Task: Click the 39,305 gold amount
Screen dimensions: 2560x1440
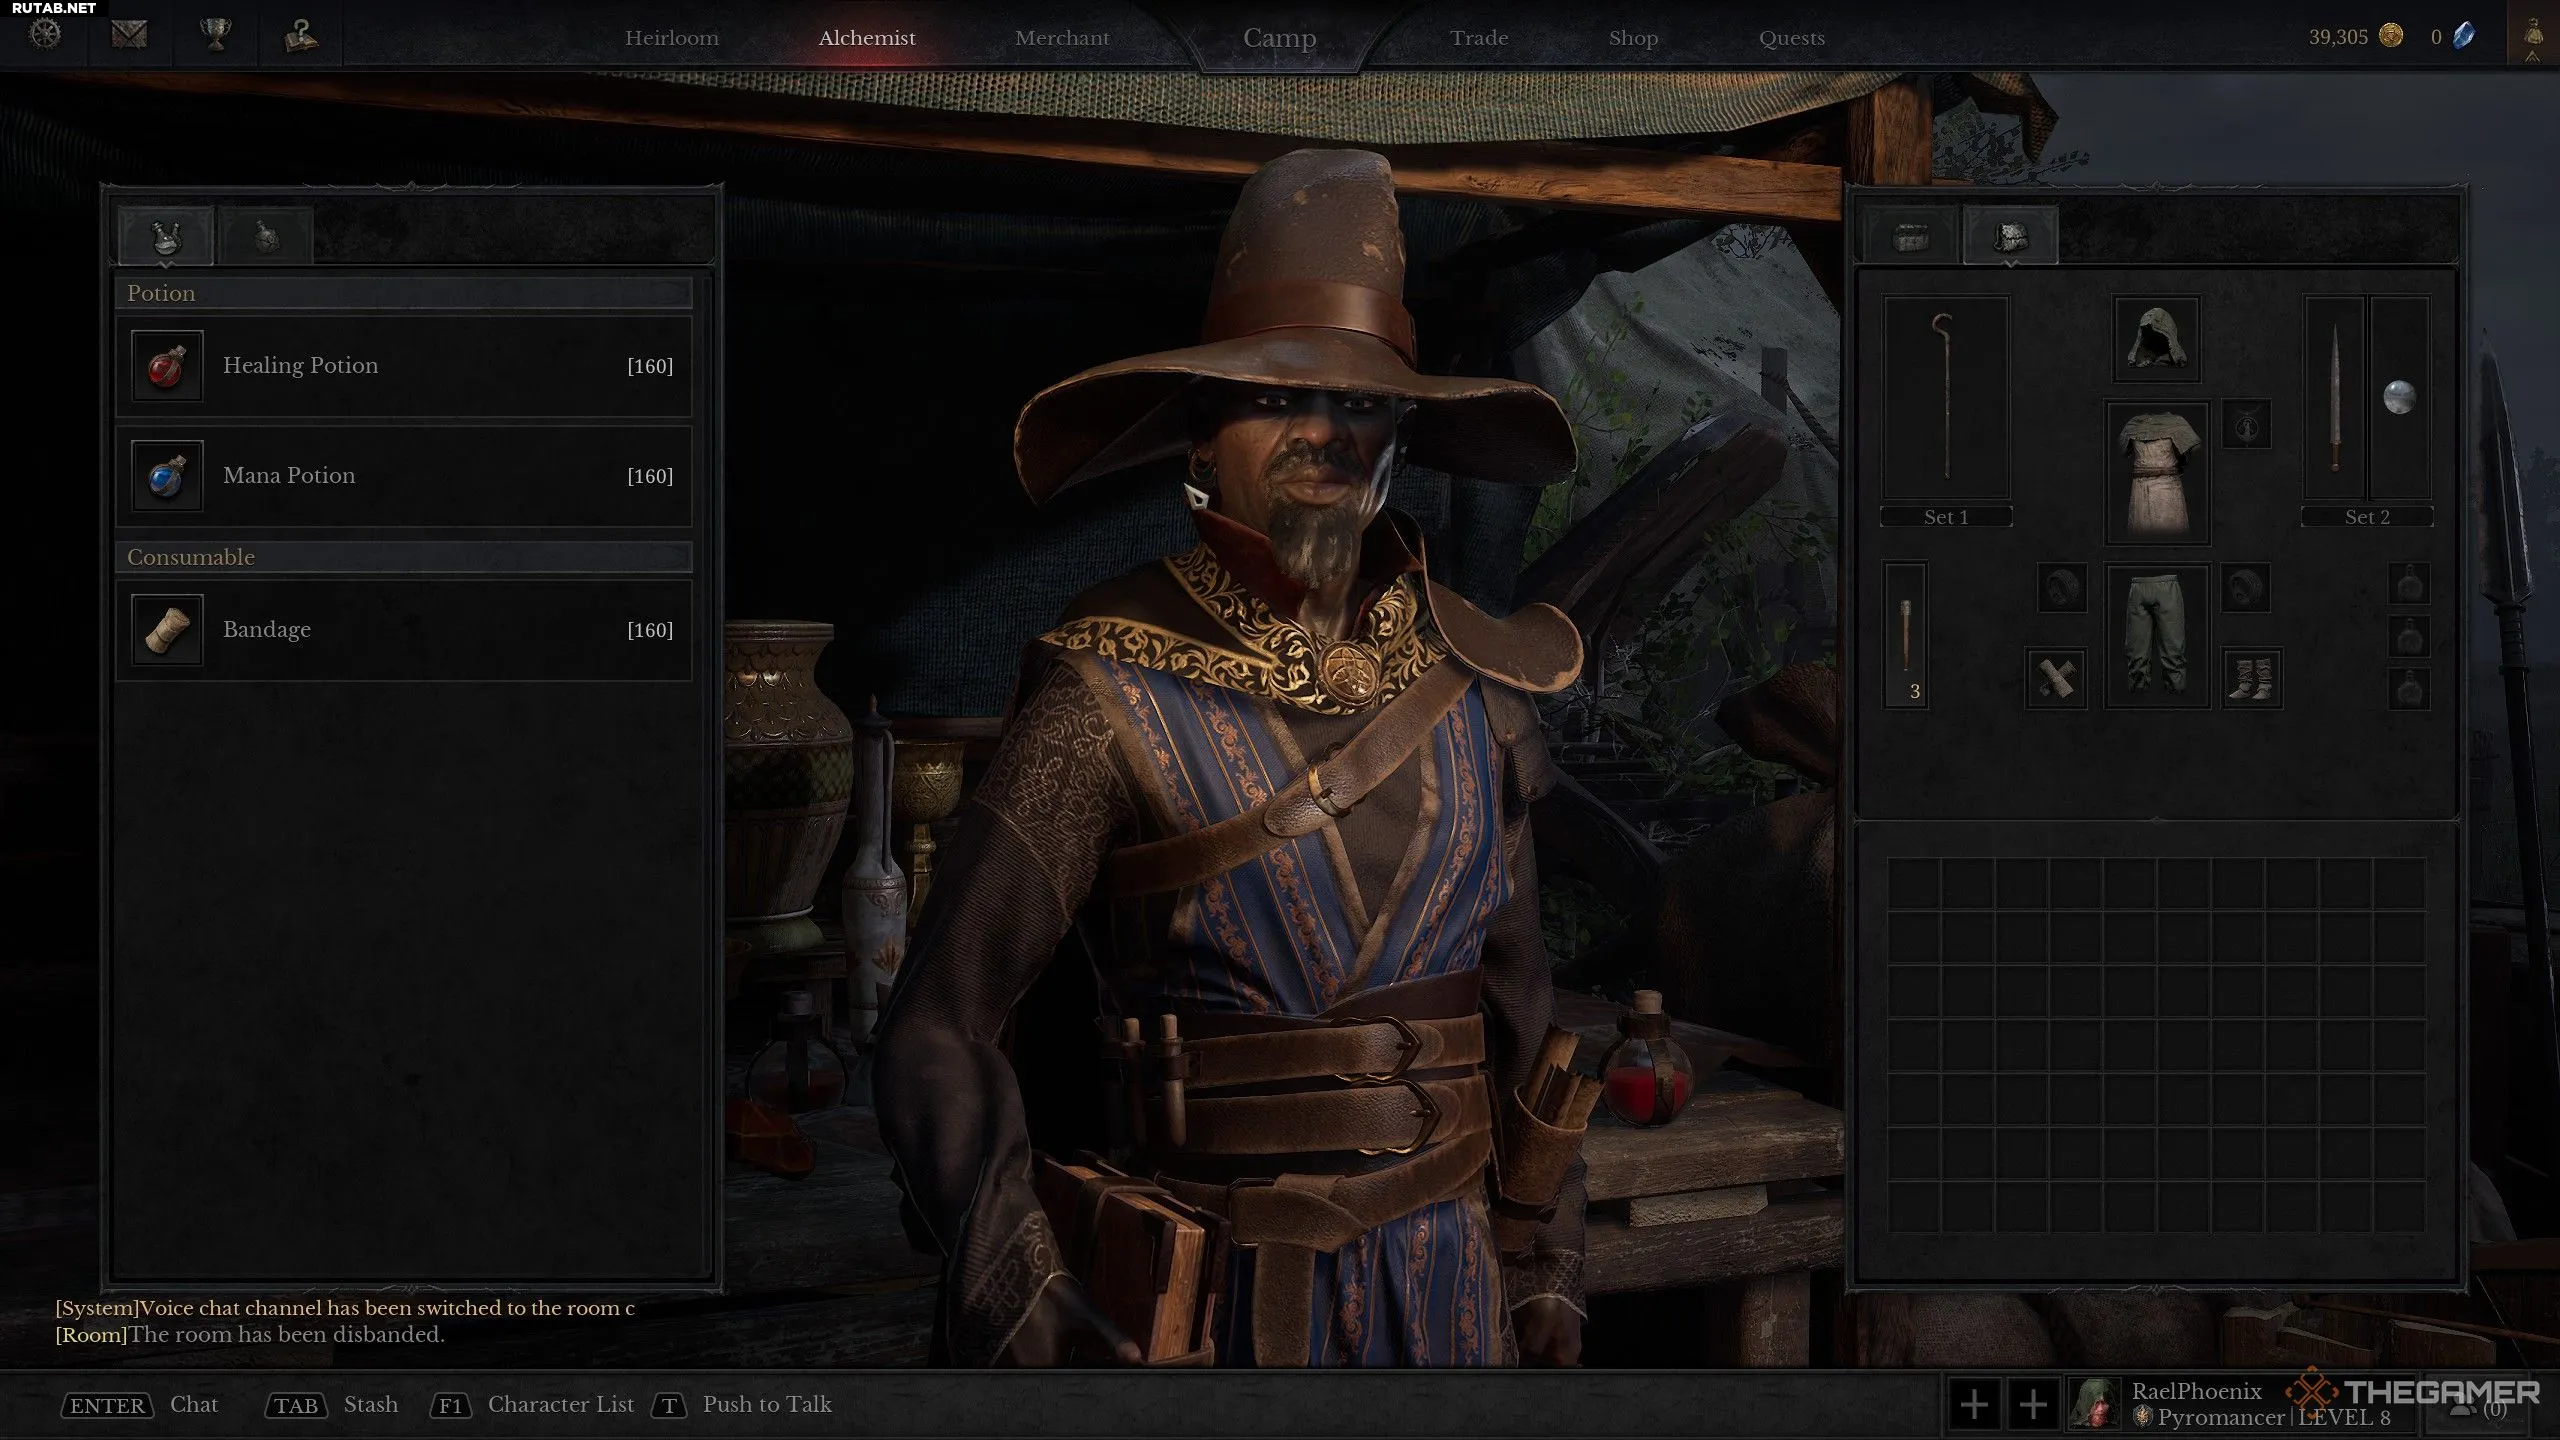Action: click(x=2338, y=37)
